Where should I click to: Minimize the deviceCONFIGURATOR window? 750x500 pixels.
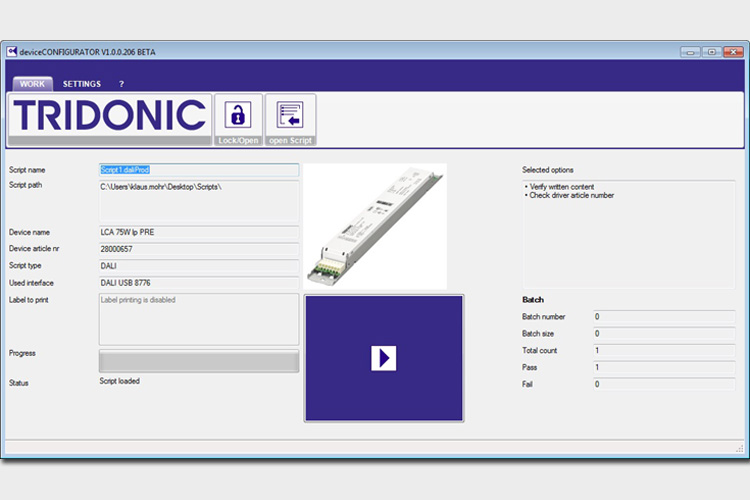[x=690, y=52]
